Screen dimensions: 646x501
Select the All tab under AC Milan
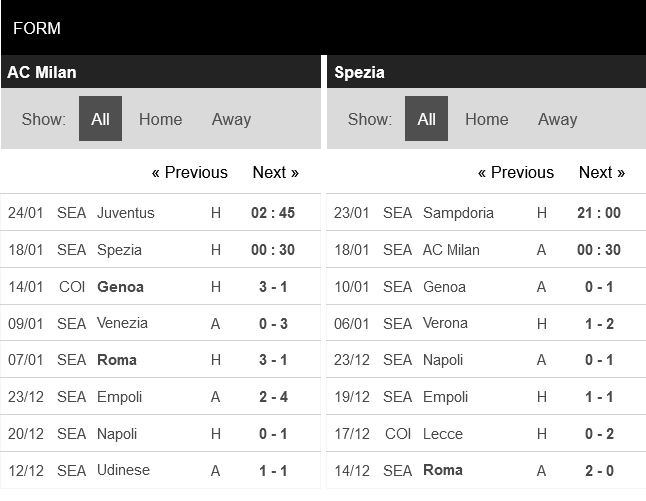coord(100,119)
